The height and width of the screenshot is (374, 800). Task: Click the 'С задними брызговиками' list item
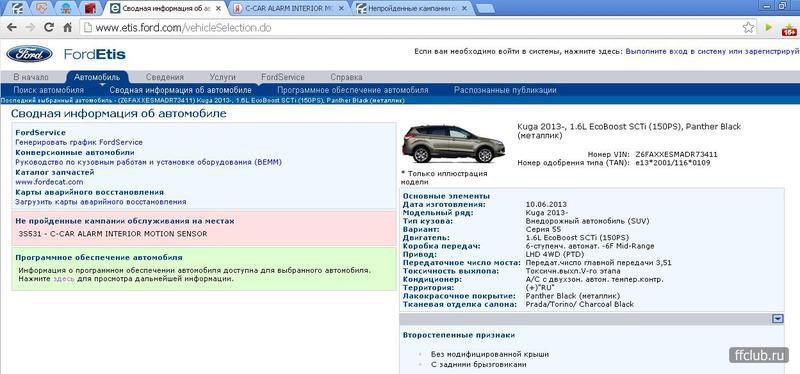click(479, 364)
